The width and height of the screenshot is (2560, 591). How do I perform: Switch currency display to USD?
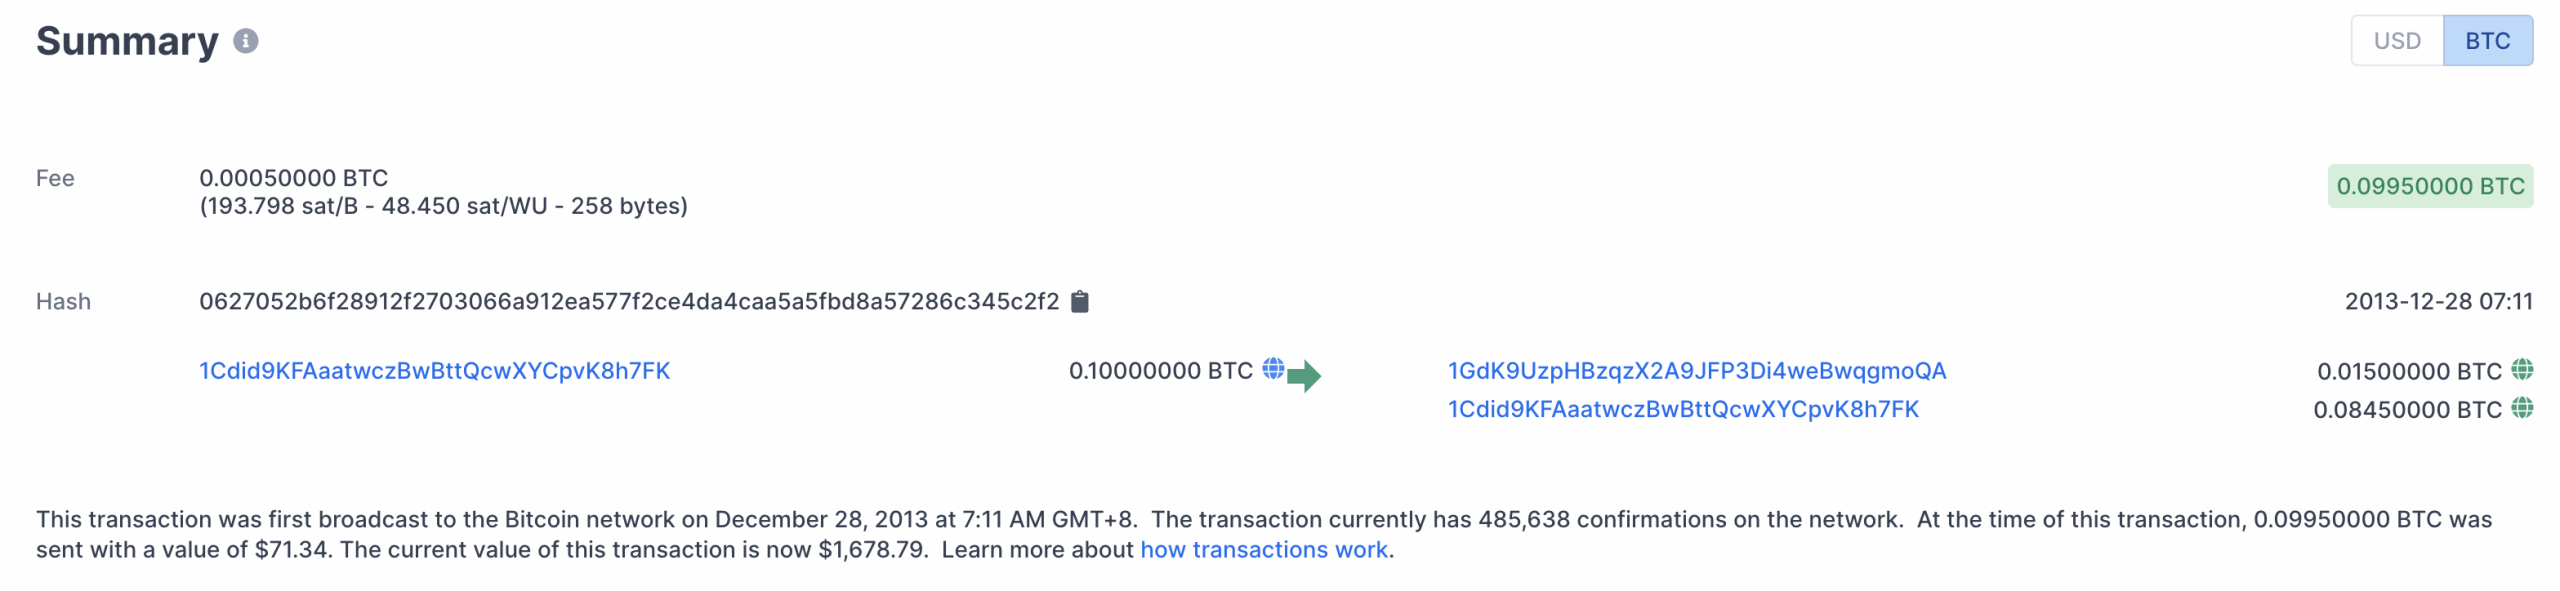coord(2397,41)
